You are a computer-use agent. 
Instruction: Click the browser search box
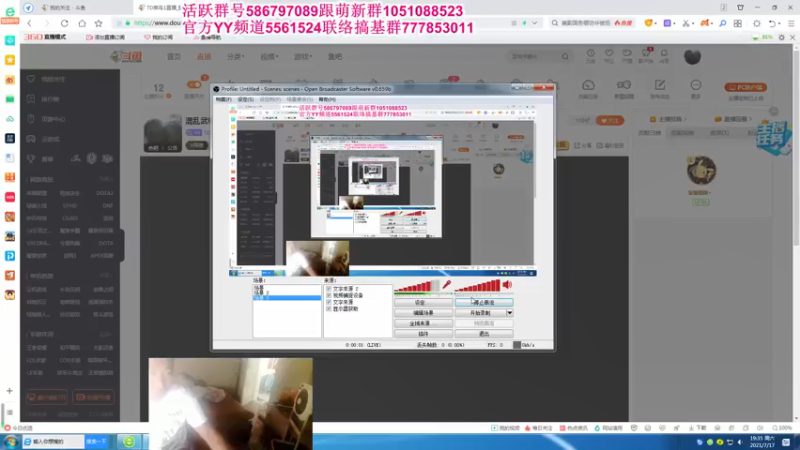pyautogui.click(x=592, y=23)
